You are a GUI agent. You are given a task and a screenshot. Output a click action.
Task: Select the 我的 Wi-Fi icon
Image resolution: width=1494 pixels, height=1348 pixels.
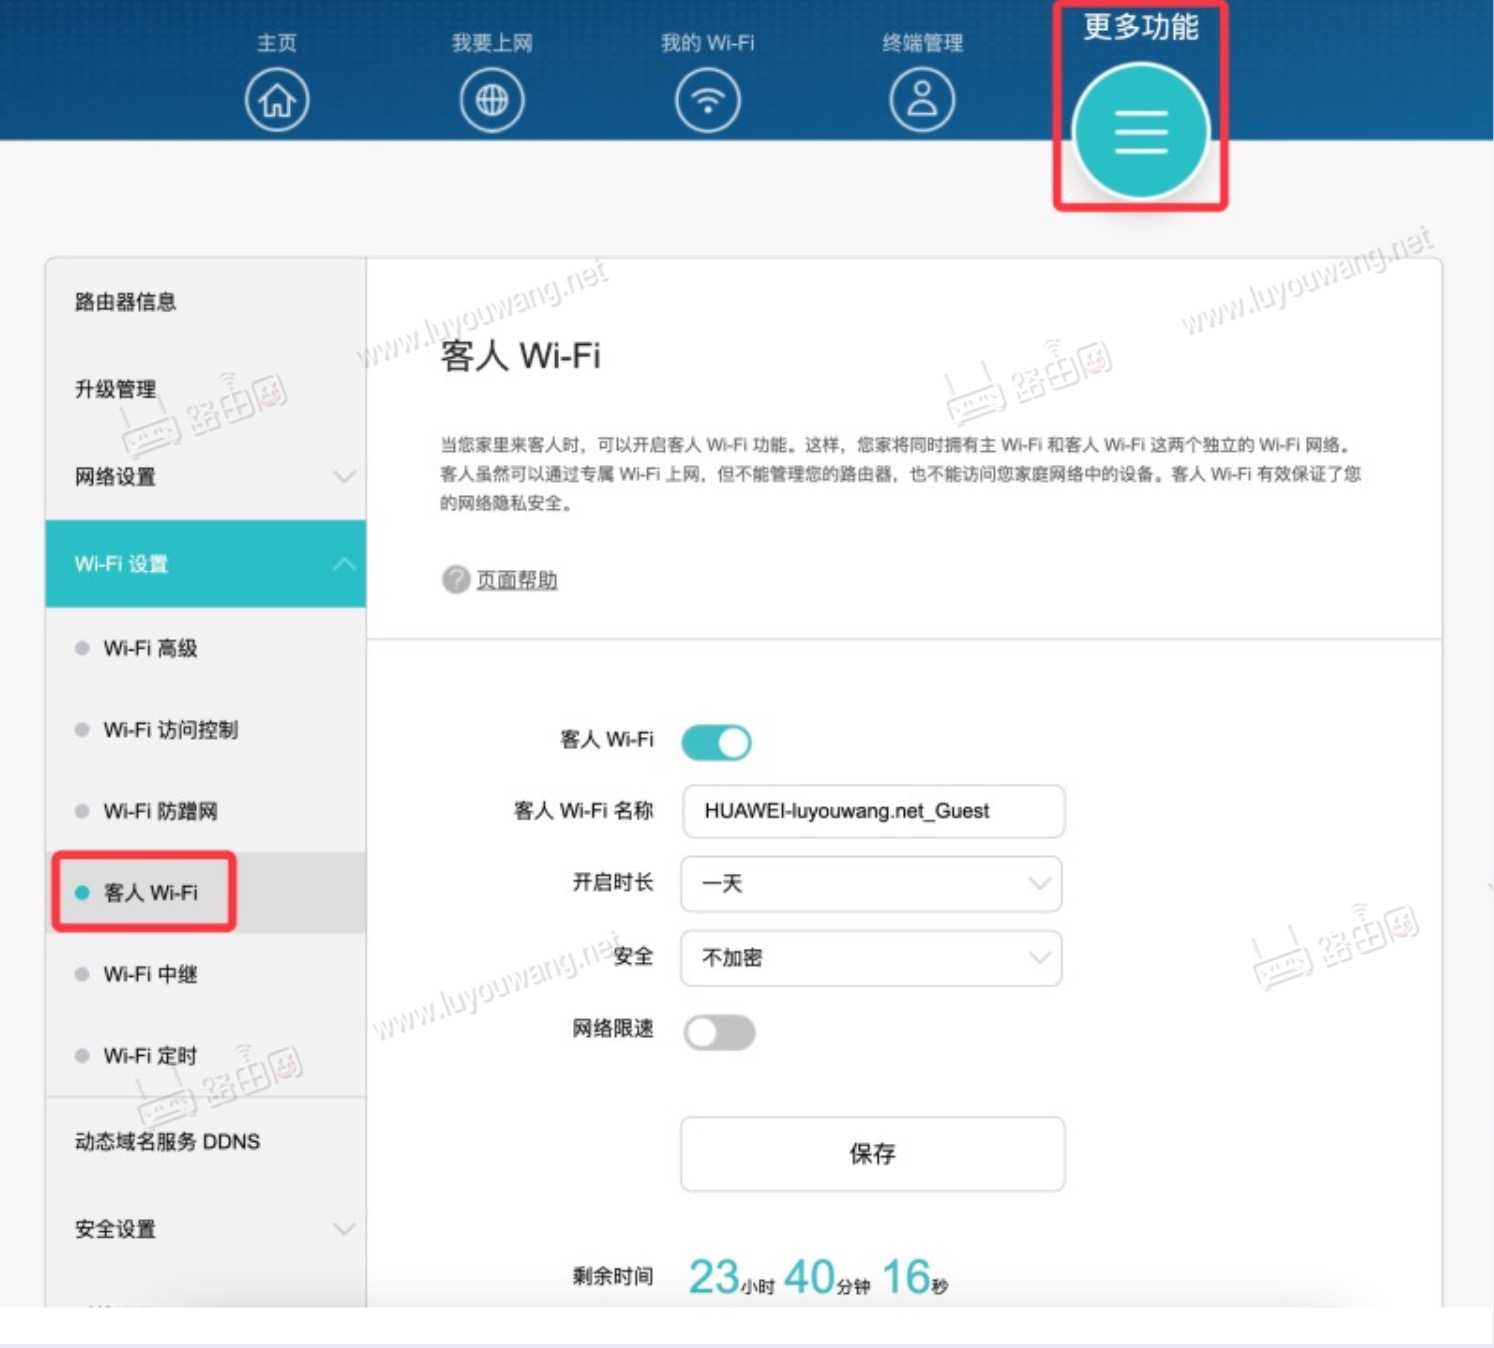pyautogui.click(x=708, y=98)
